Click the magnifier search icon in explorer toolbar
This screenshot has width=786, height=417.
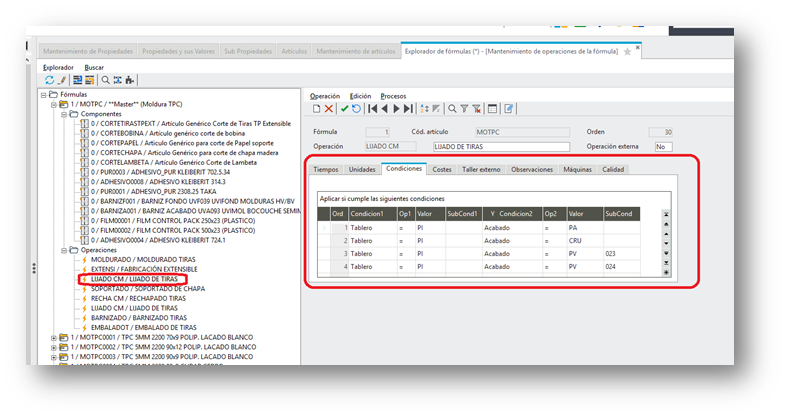(x=105, y=80)
